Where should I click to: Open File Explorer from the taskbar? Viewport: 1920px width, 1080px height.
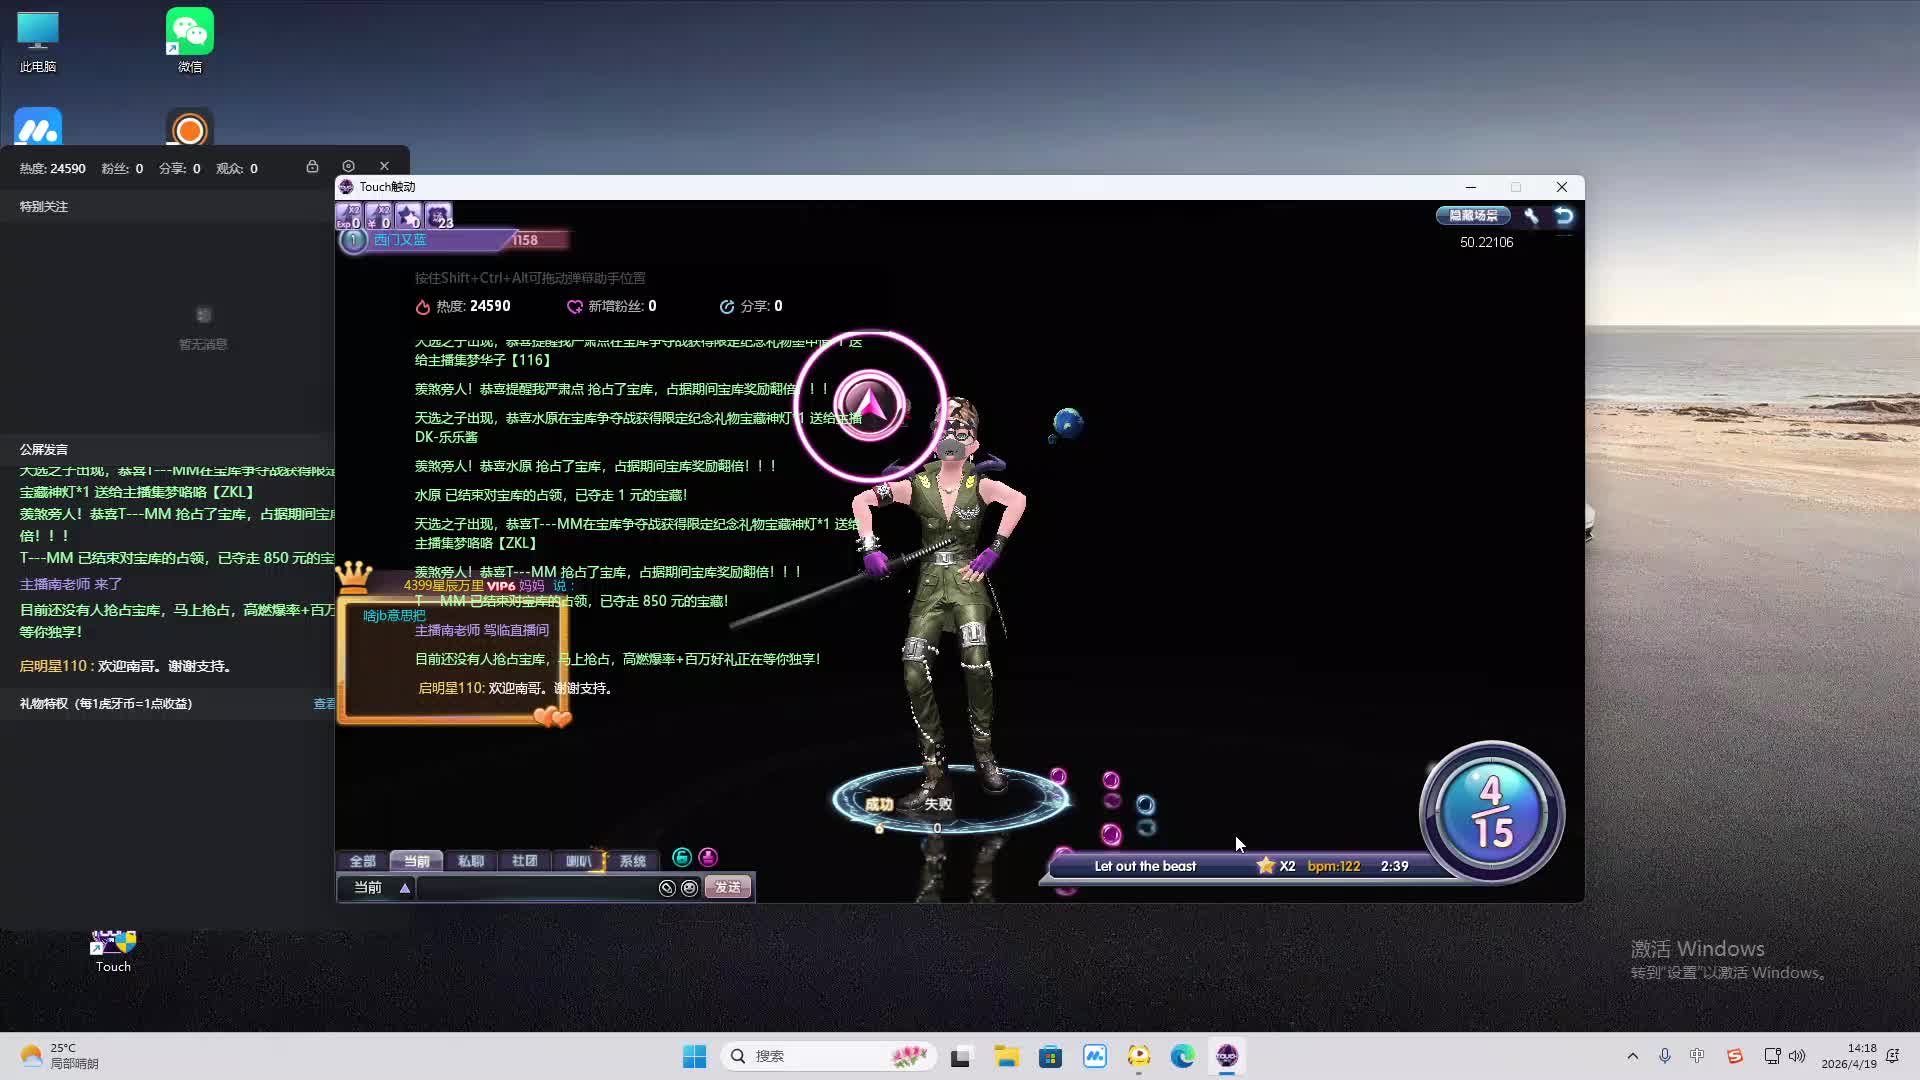click(1006, 1056)
